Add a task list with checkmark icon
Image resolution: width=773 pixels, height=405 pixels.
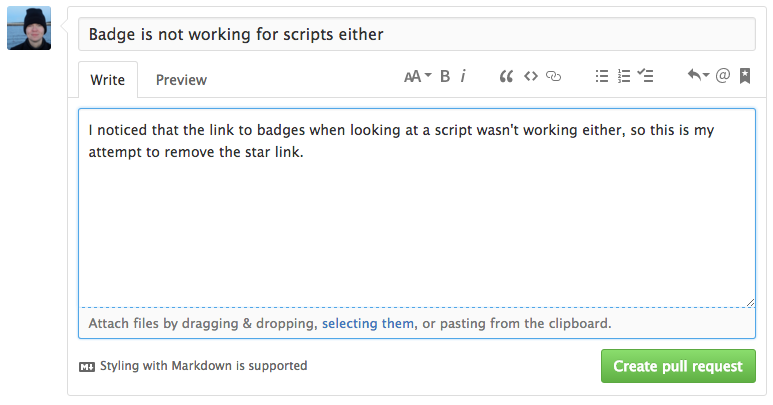645,76
